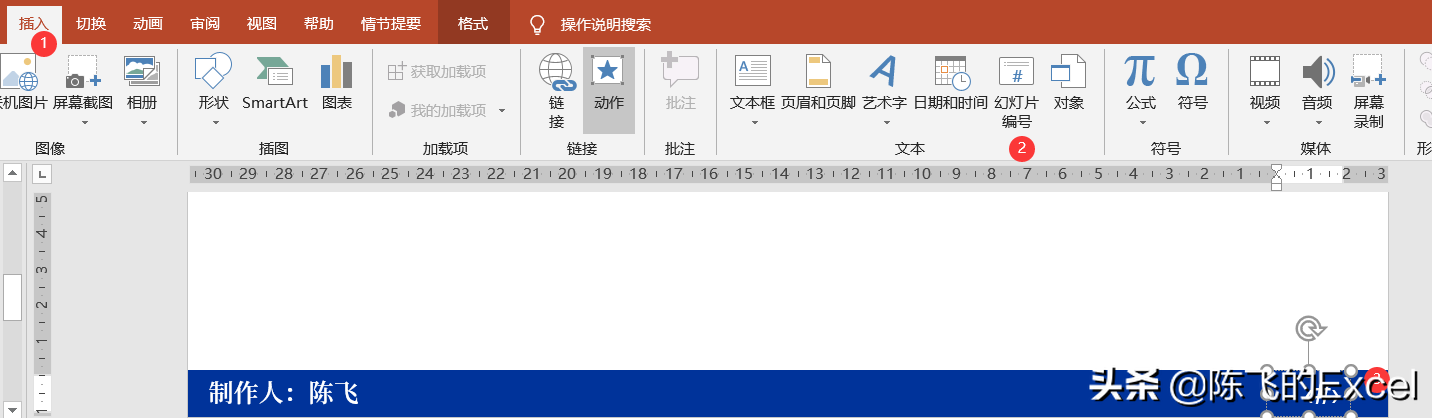Open 我的加载项 button
Image resolution: width=1432 pixels, height=418 pixels.
[x=437, y=110]
